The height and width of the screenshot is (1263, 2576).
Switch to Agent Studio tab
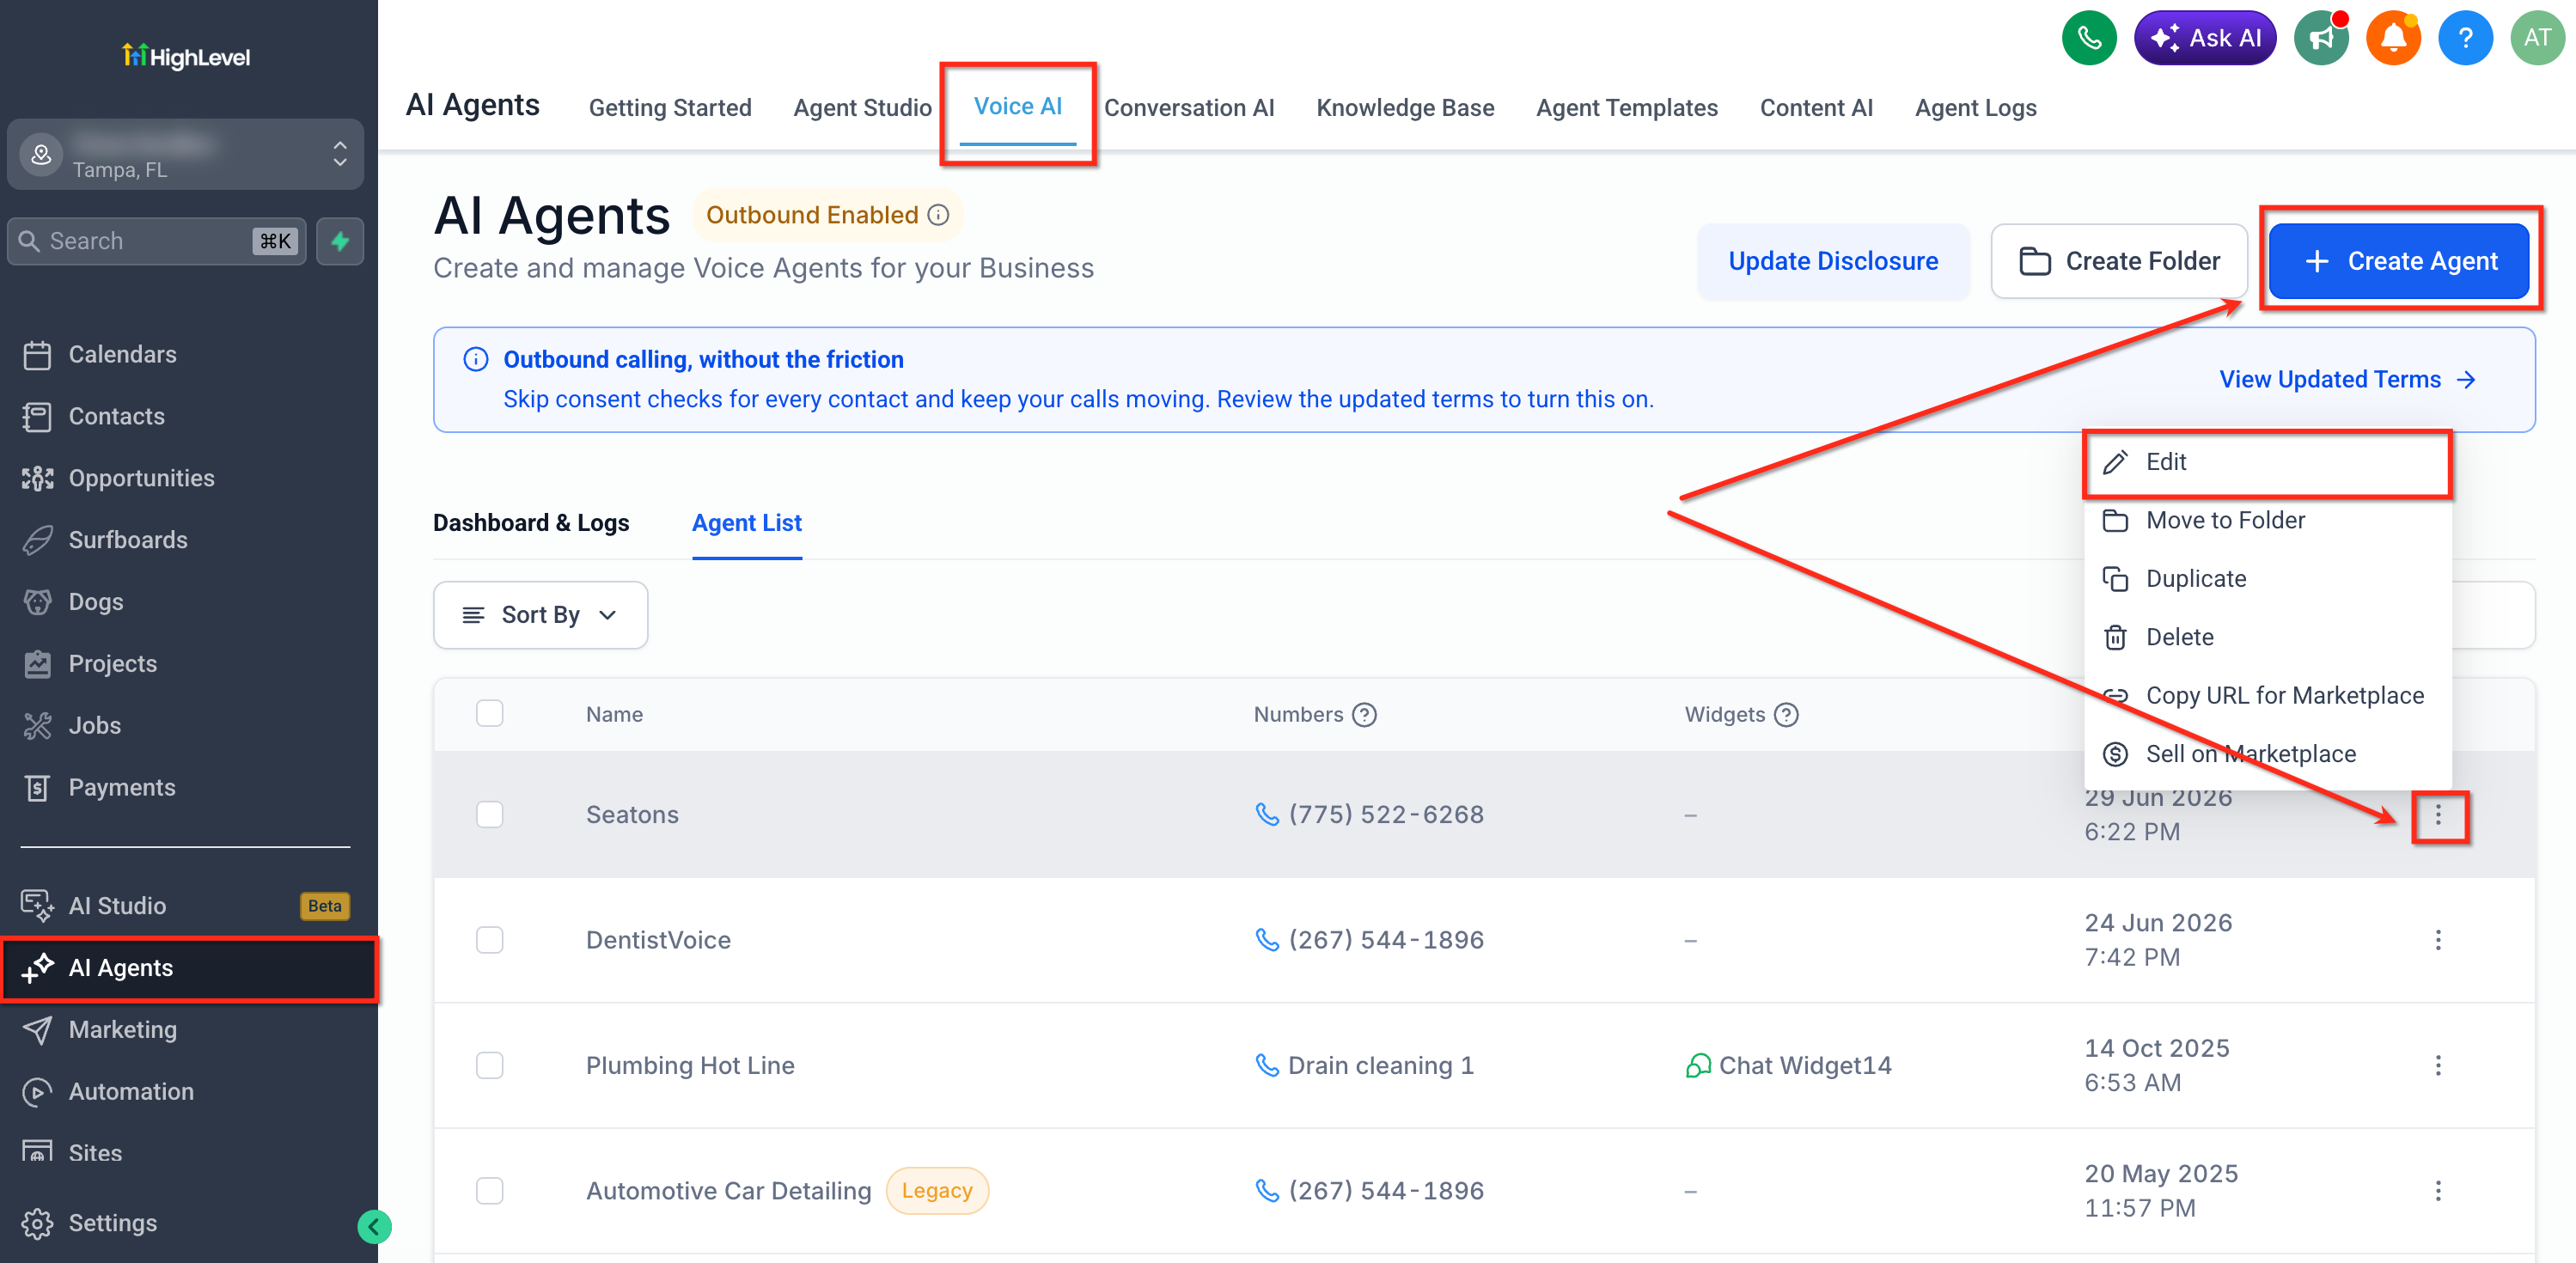[x=862, y=108]
